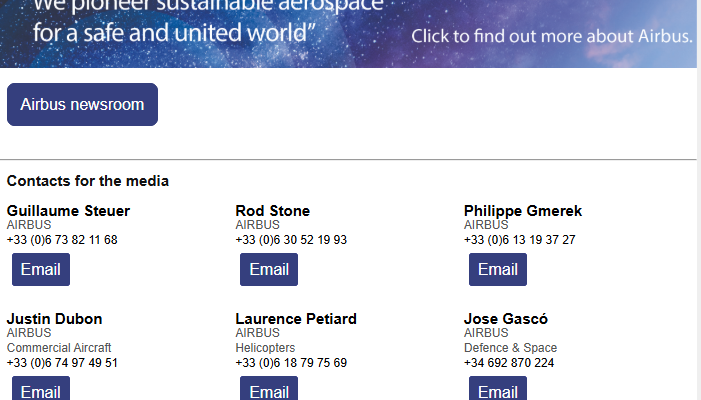701x400 pixels.
Task: Email Philippe Gmerek
Action: pos(498,269)
